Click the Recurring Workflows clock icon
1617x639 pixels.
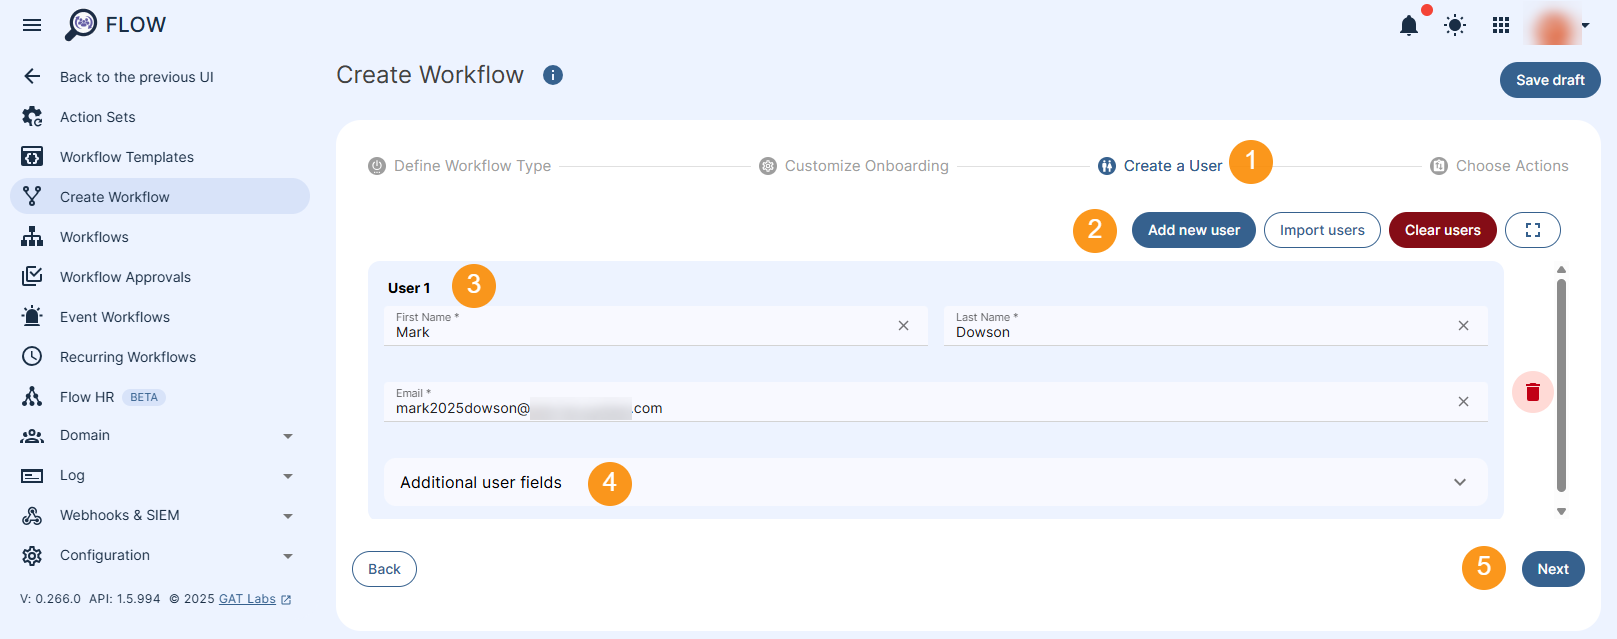tap(32, 356)
